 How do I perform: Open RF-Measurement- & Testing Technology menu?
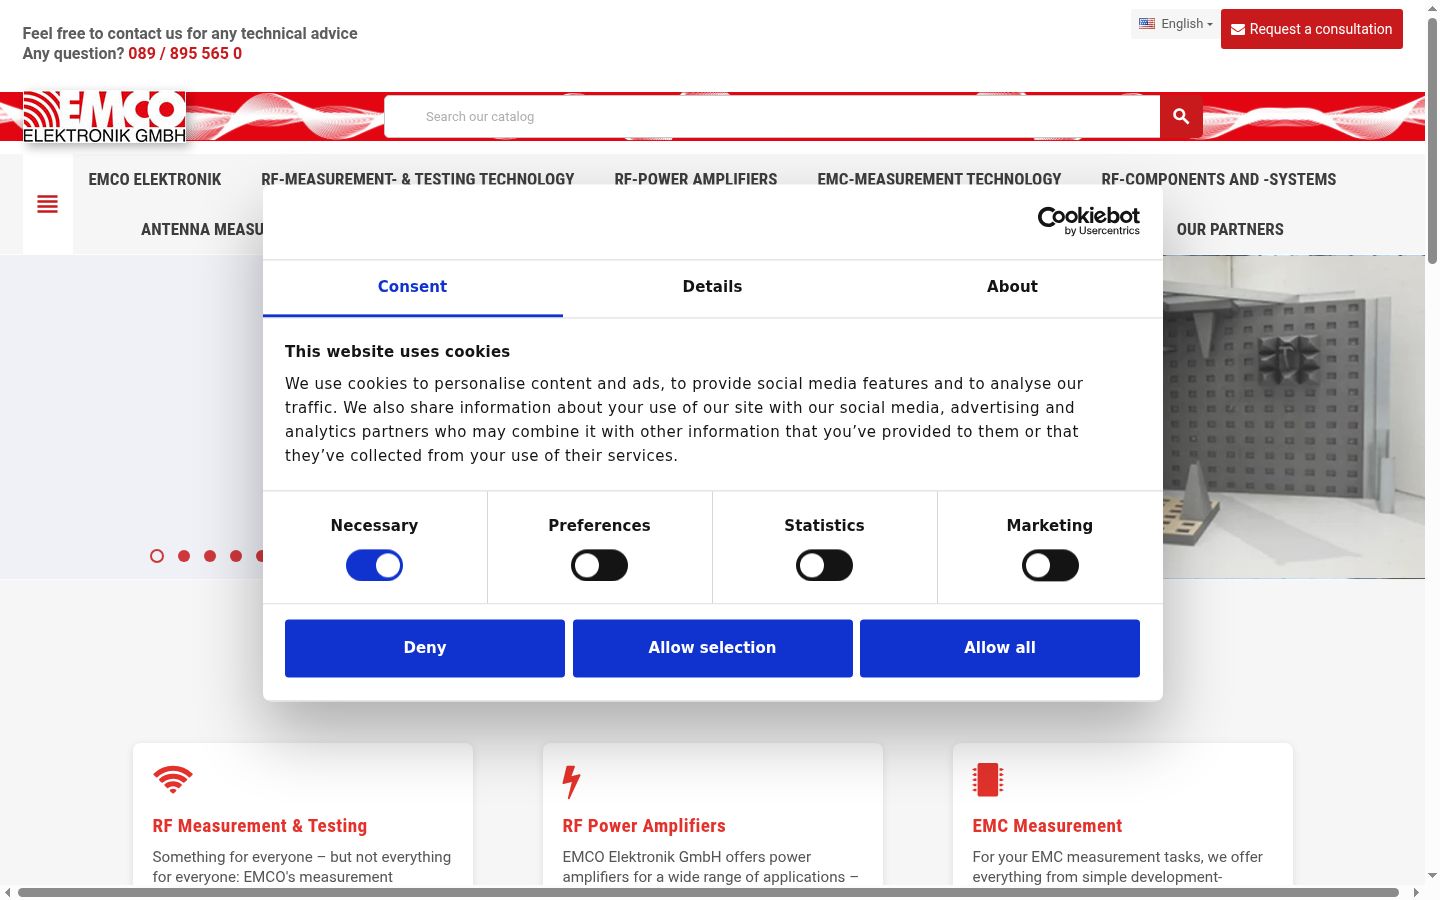click(x=418, y=180)
